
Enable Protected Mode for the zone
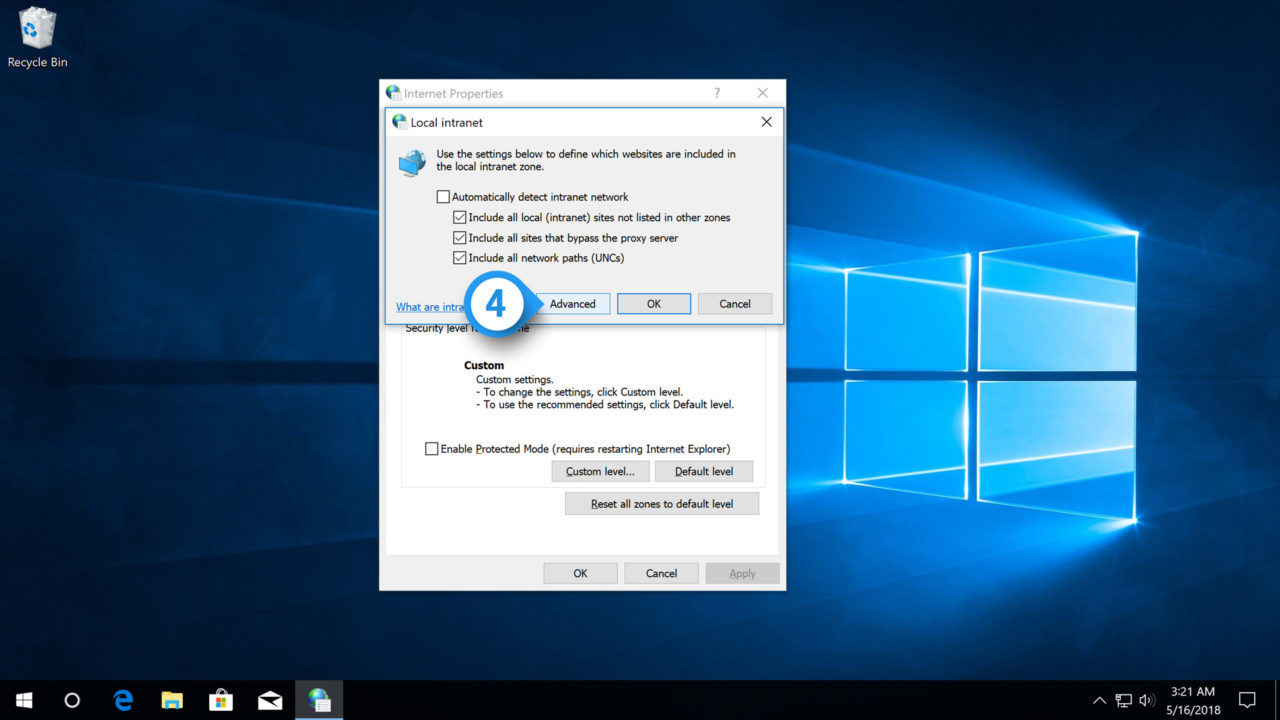pos(431,448)
